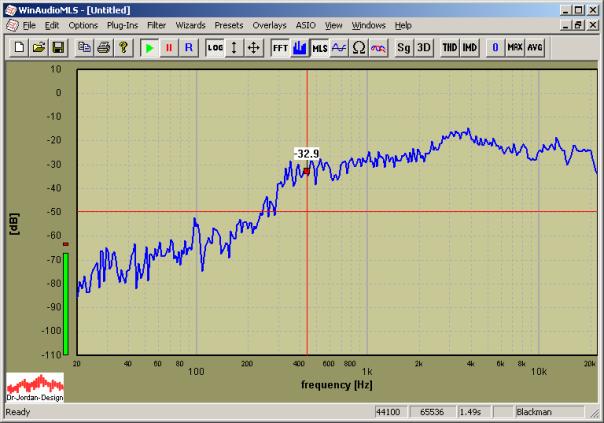The image size is (604, 423).
Task: Pause measurement with the red pause button
Action: (x=168, y=47)
